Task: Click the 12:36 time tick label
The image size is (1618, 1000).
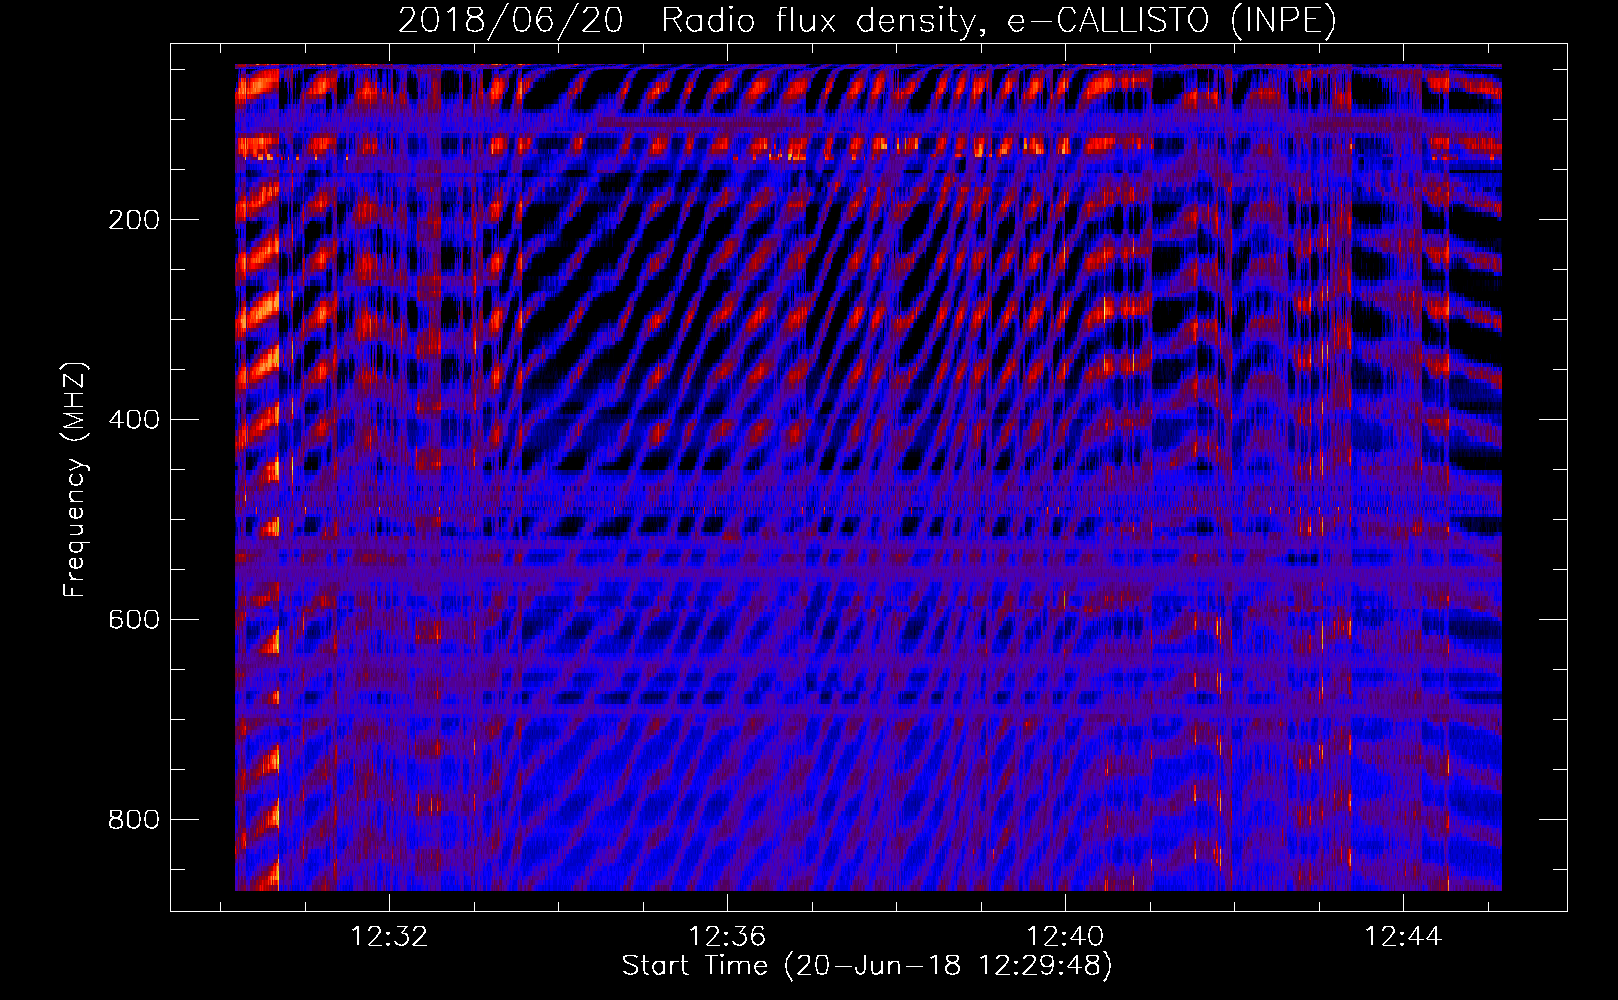Action: [727, 936]
